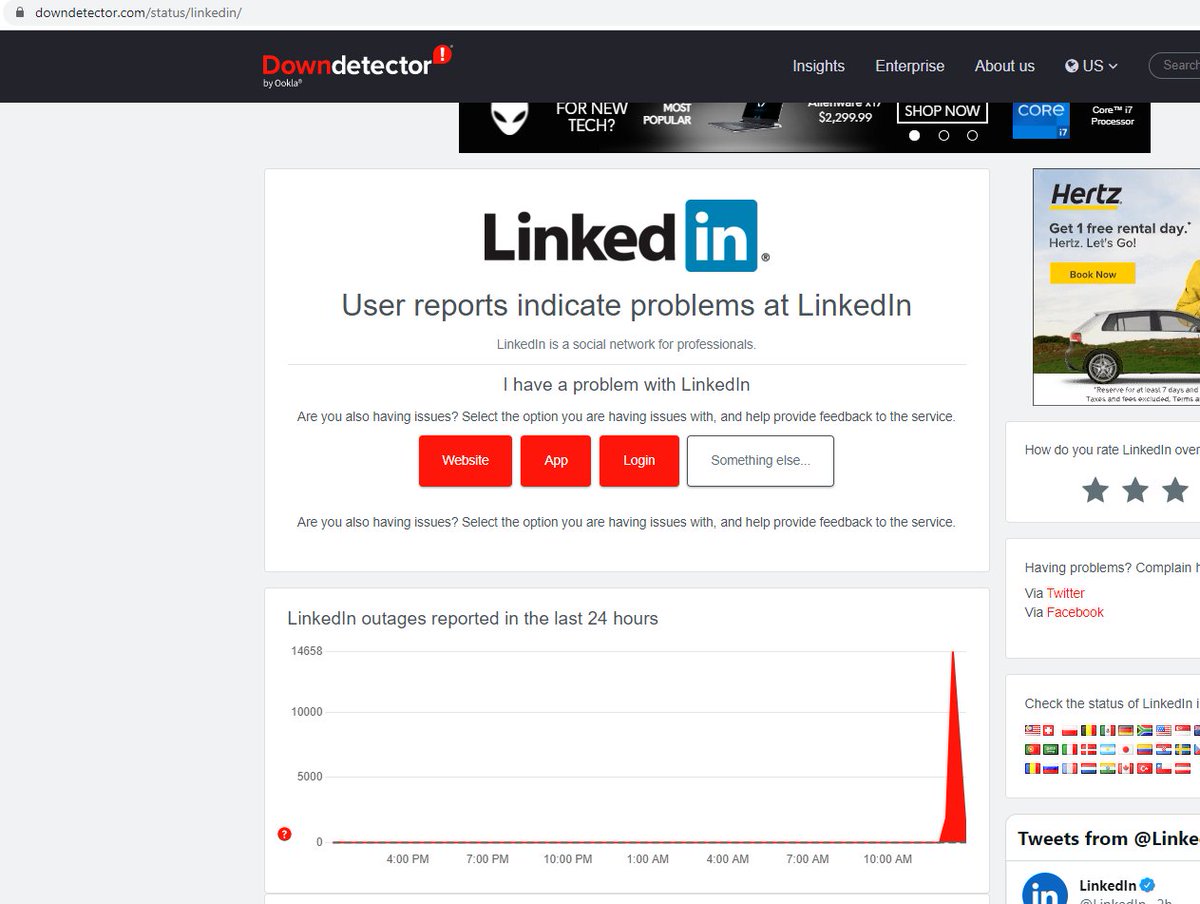Select the Russia flag
Screen dimensions: 1200x904
pos(1050,768)
